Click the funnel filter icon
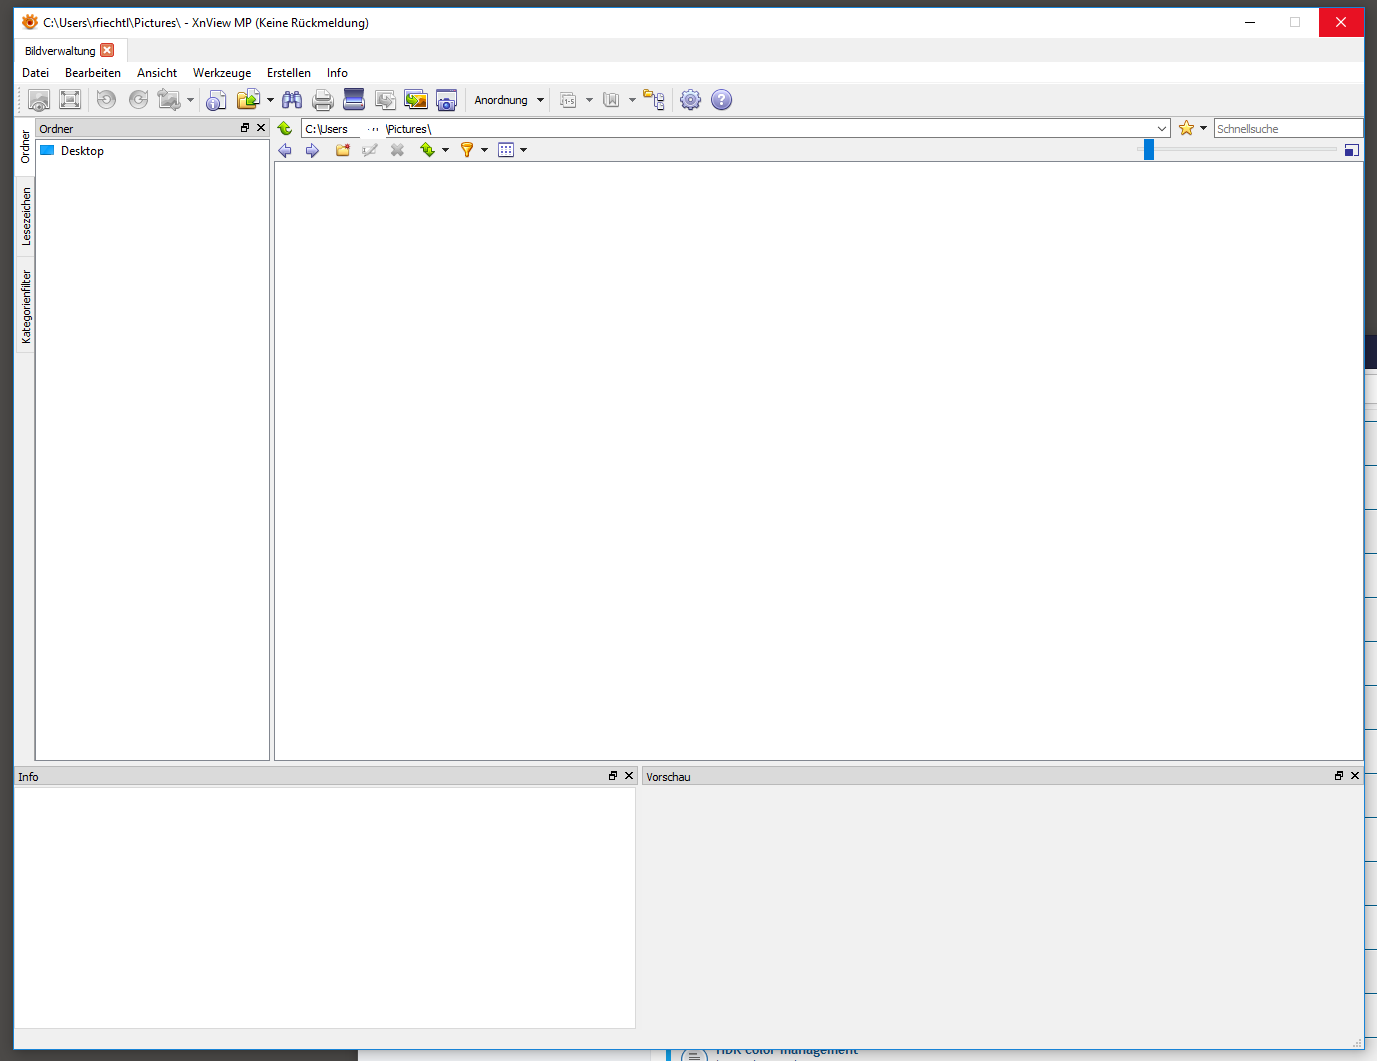The height and width of the screenshot is (1061, 1377). tap(467, 150)
